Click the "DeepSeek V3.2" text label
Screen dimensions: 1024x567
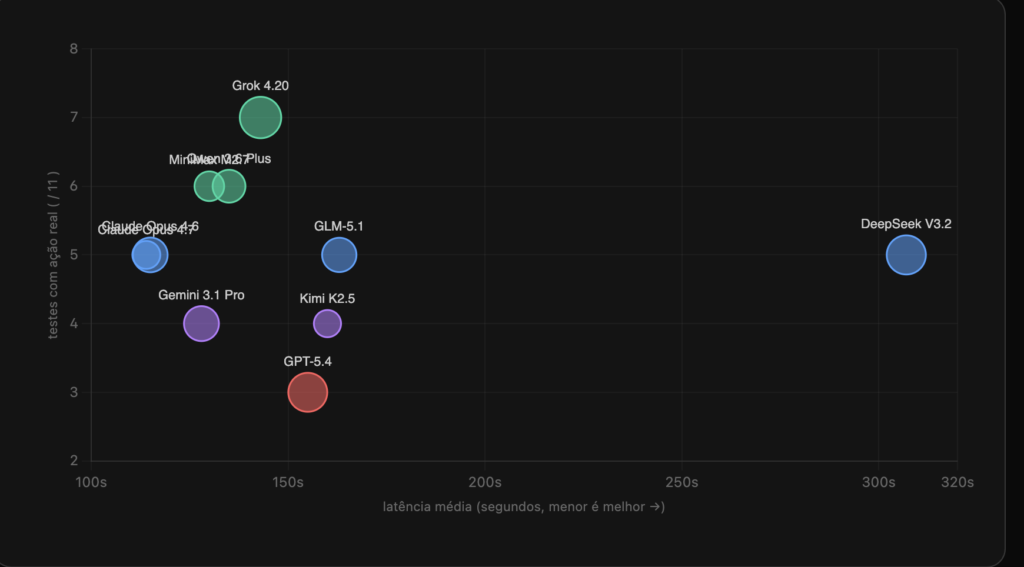pyautogui.click(x=906, y=224)
